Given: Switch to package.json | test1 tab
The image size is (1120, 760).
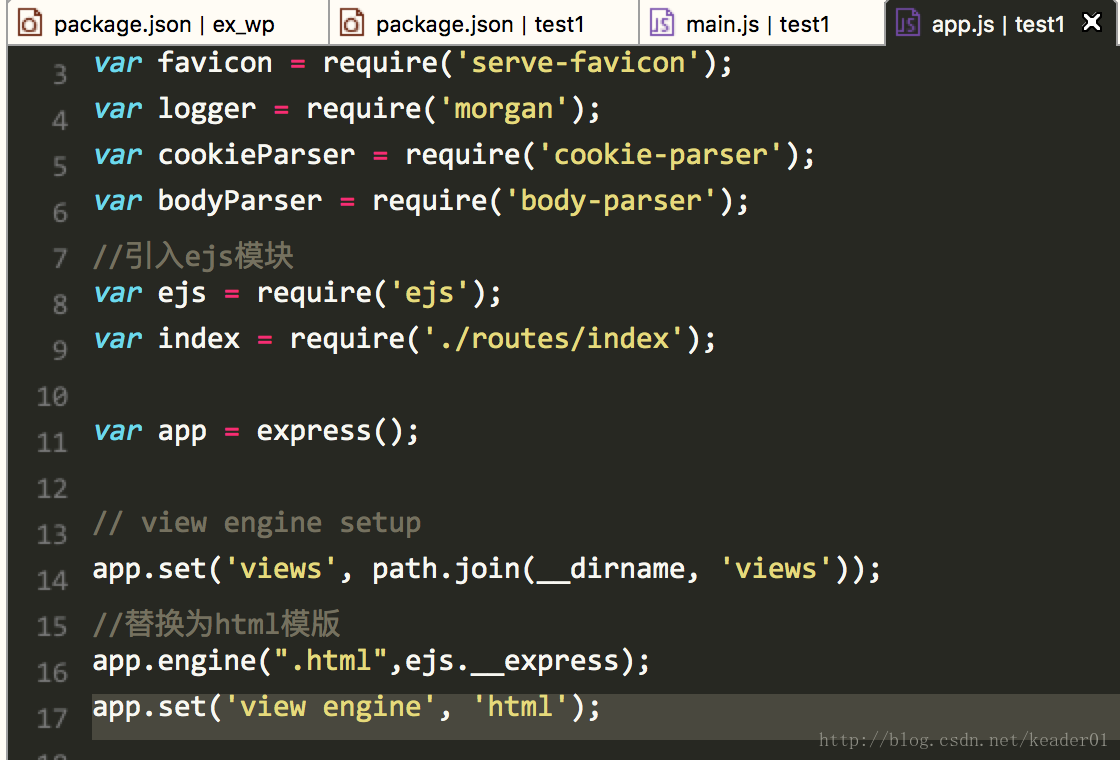Looking at the screenshot, I should click(x=484, y=24).
